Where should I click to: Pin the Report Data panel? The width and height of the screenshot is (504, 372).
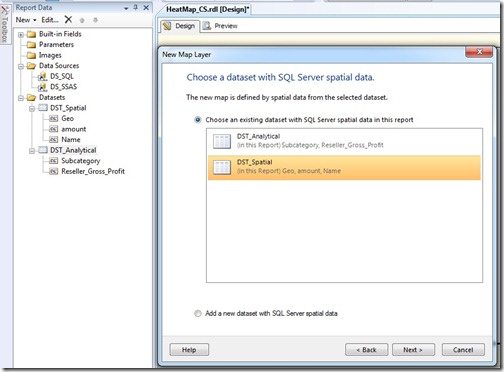click(136, 7)
